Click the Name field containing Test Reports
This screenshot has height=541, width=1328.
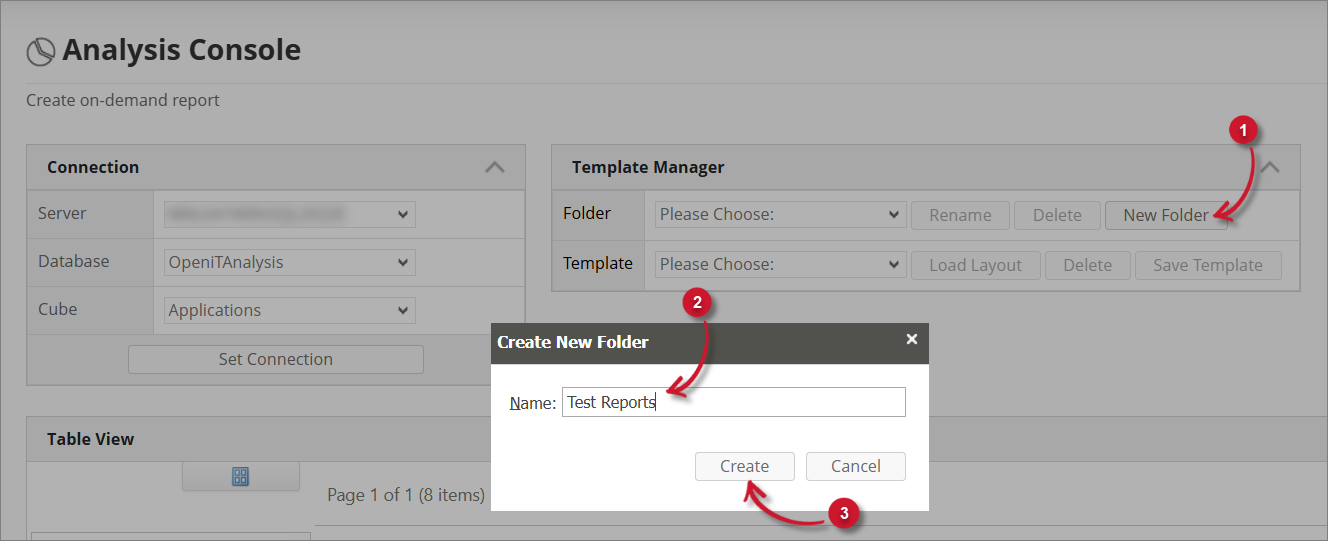734,402
